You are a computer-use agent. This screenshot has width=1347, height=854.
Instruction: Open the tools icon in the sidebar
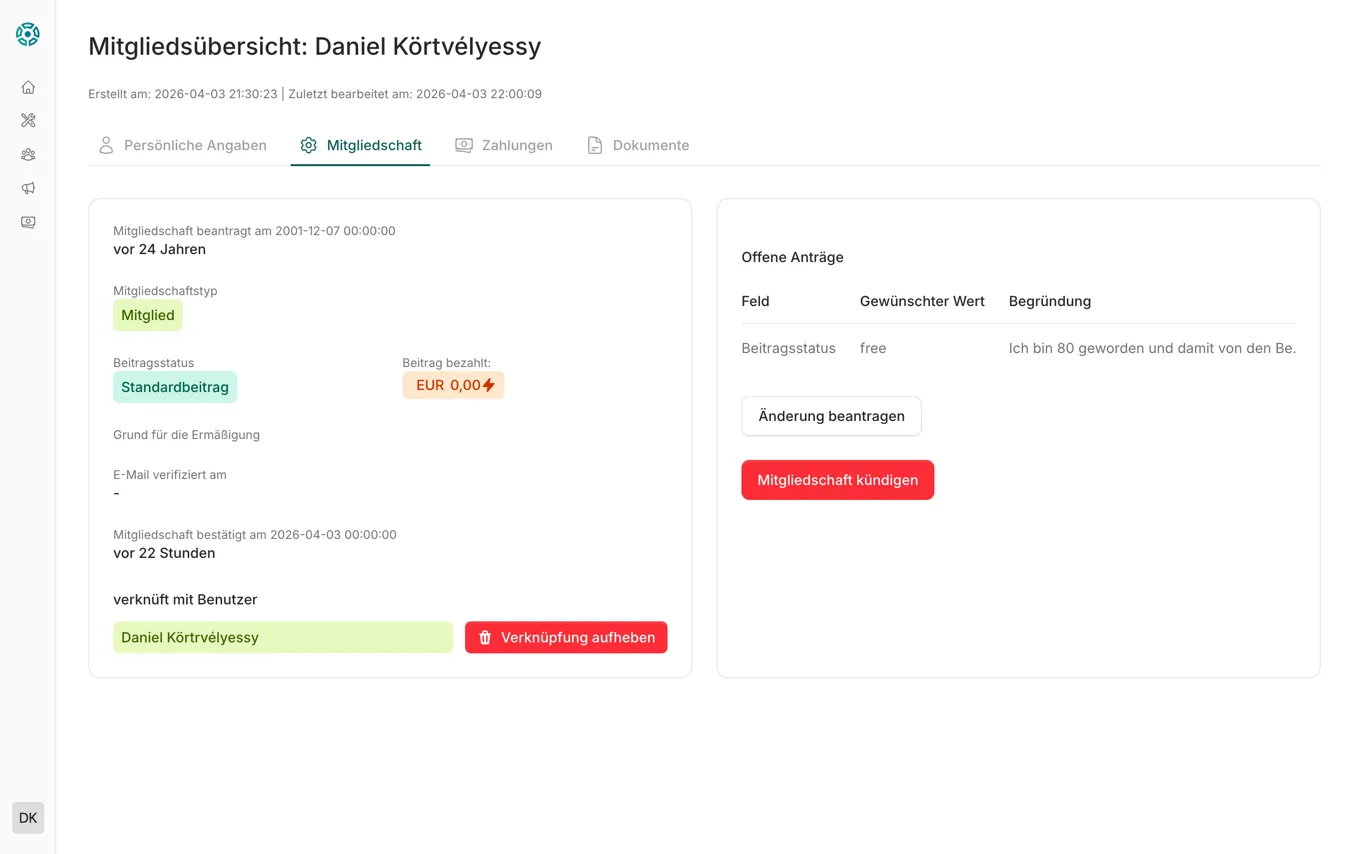click(x=28, y=120)
